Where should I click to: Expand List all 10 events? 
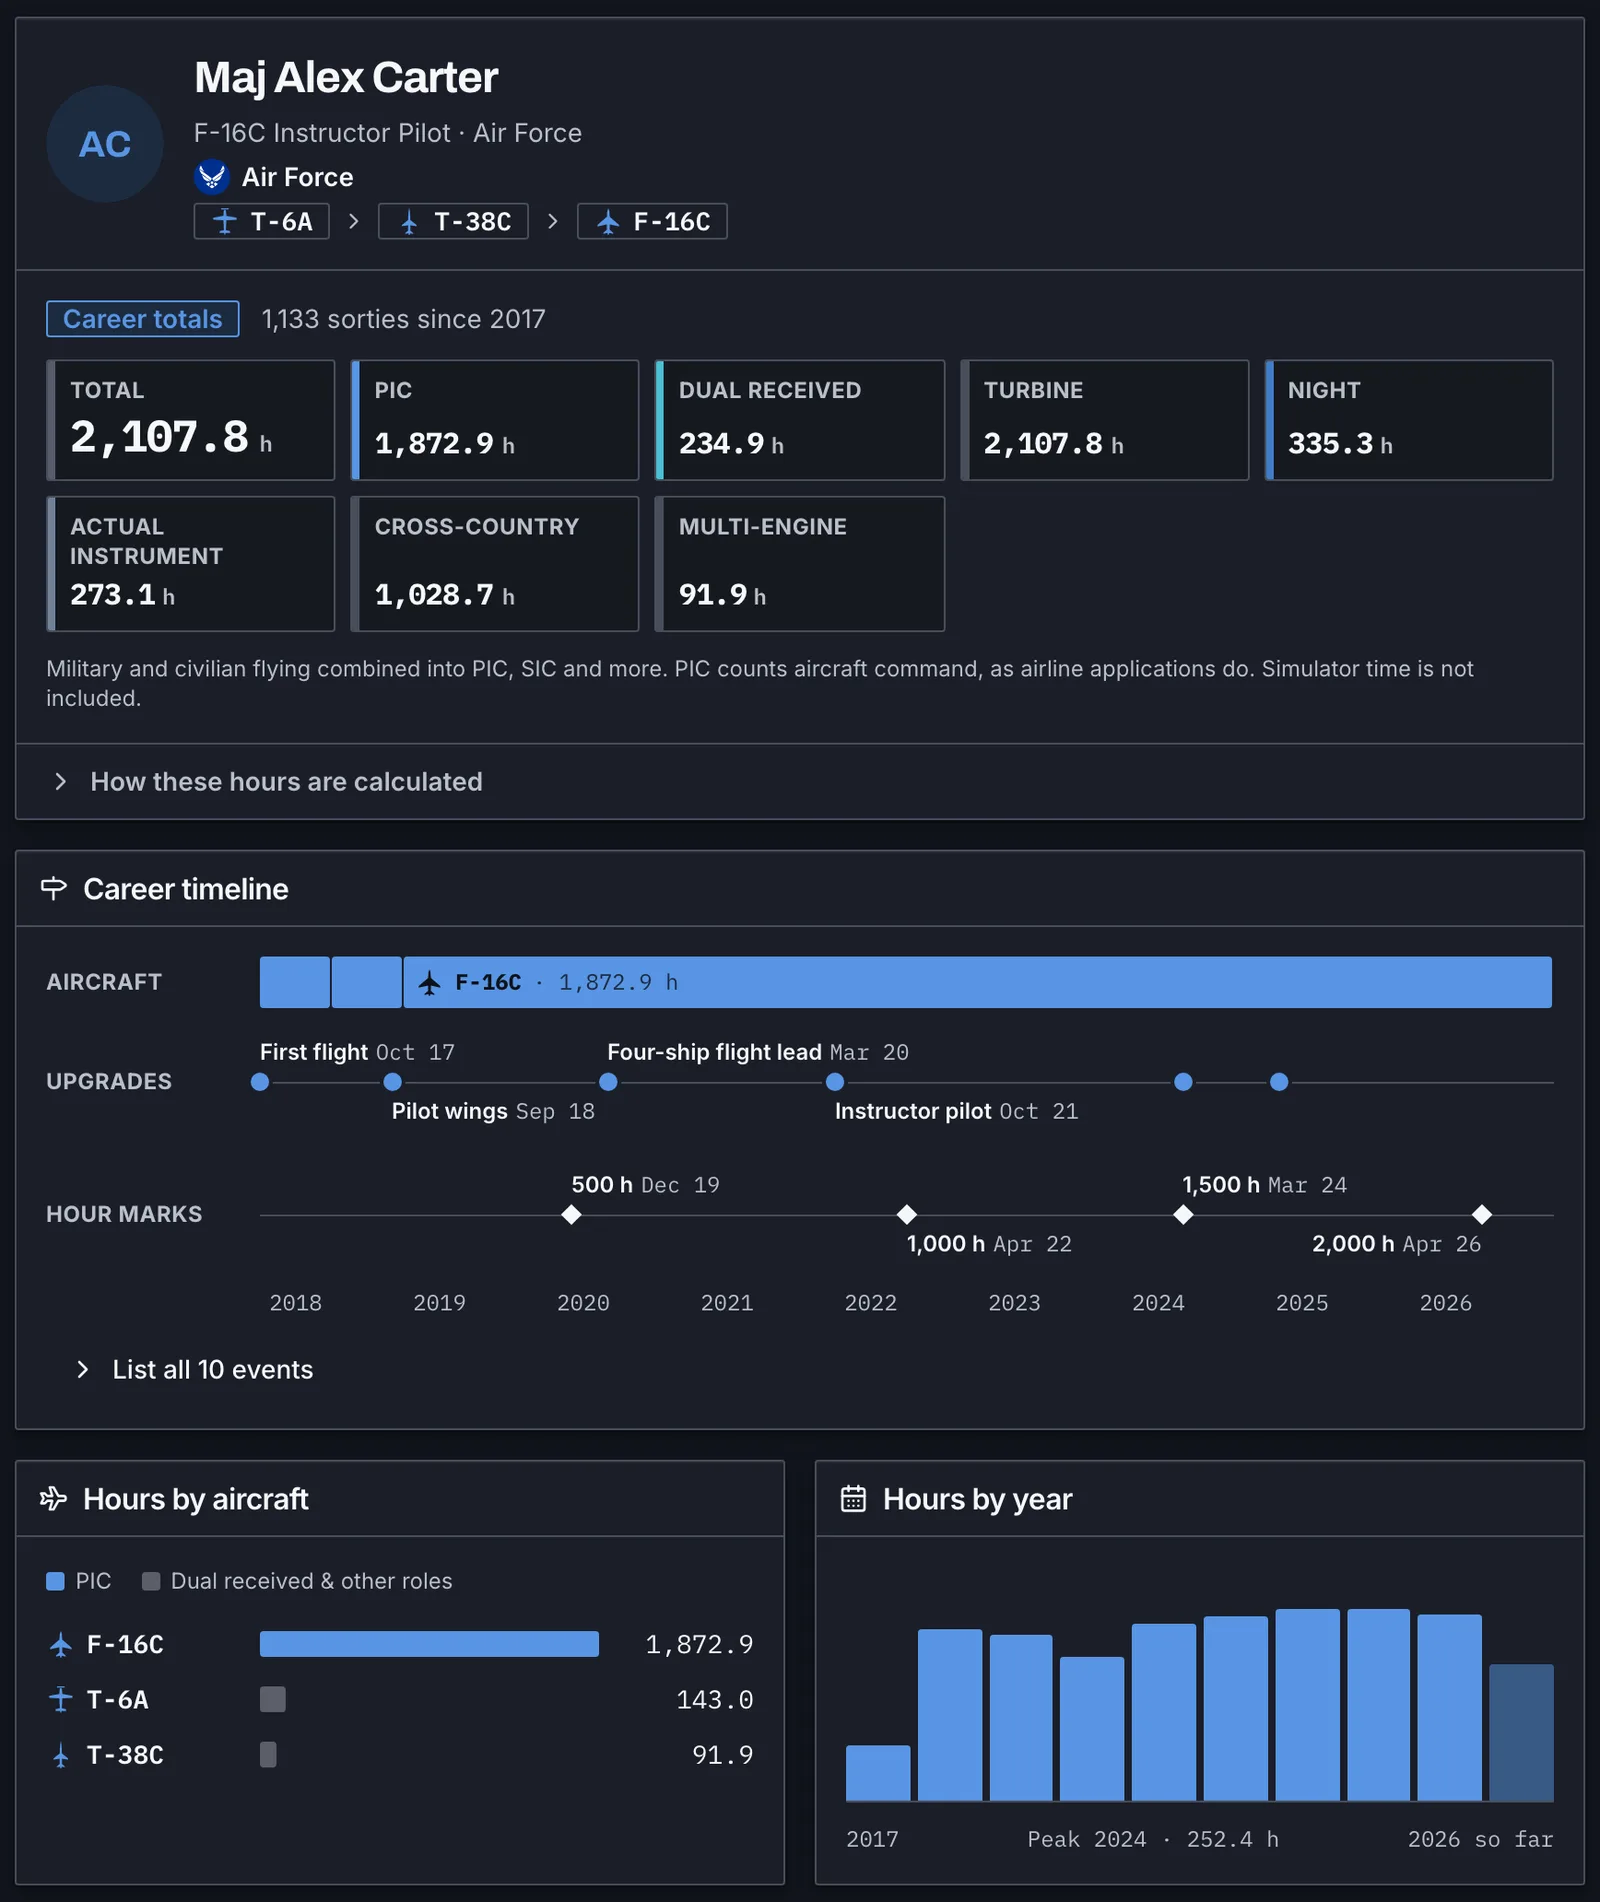195,1369
